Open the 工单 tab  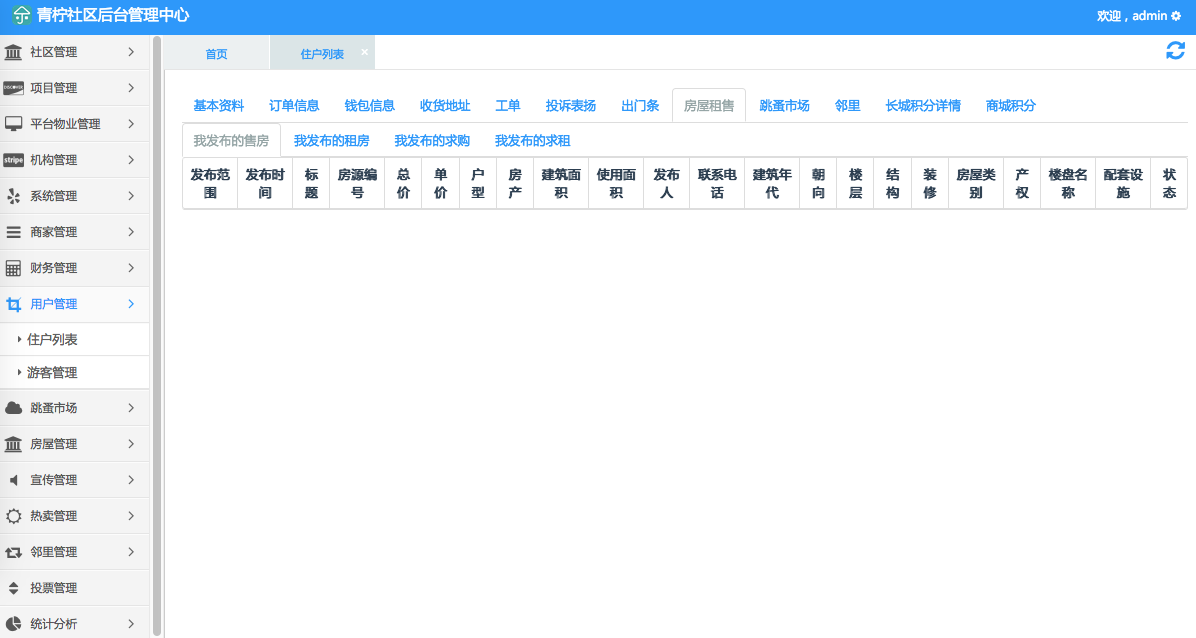508,105
